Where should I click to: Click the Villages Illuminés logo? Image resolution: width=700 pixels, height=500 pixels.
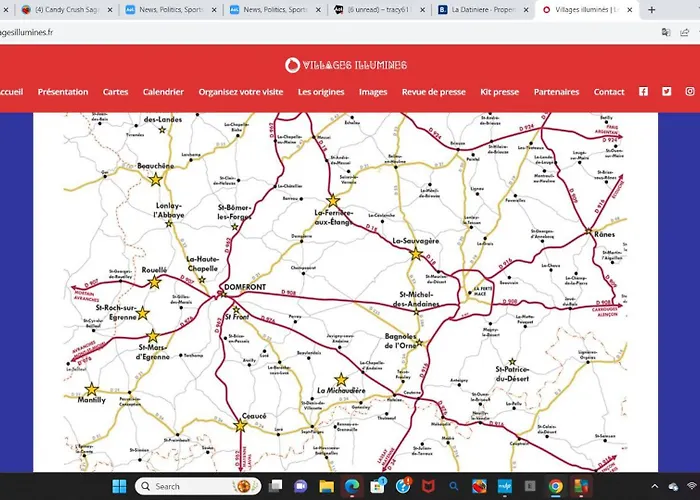tap(346, 65)
